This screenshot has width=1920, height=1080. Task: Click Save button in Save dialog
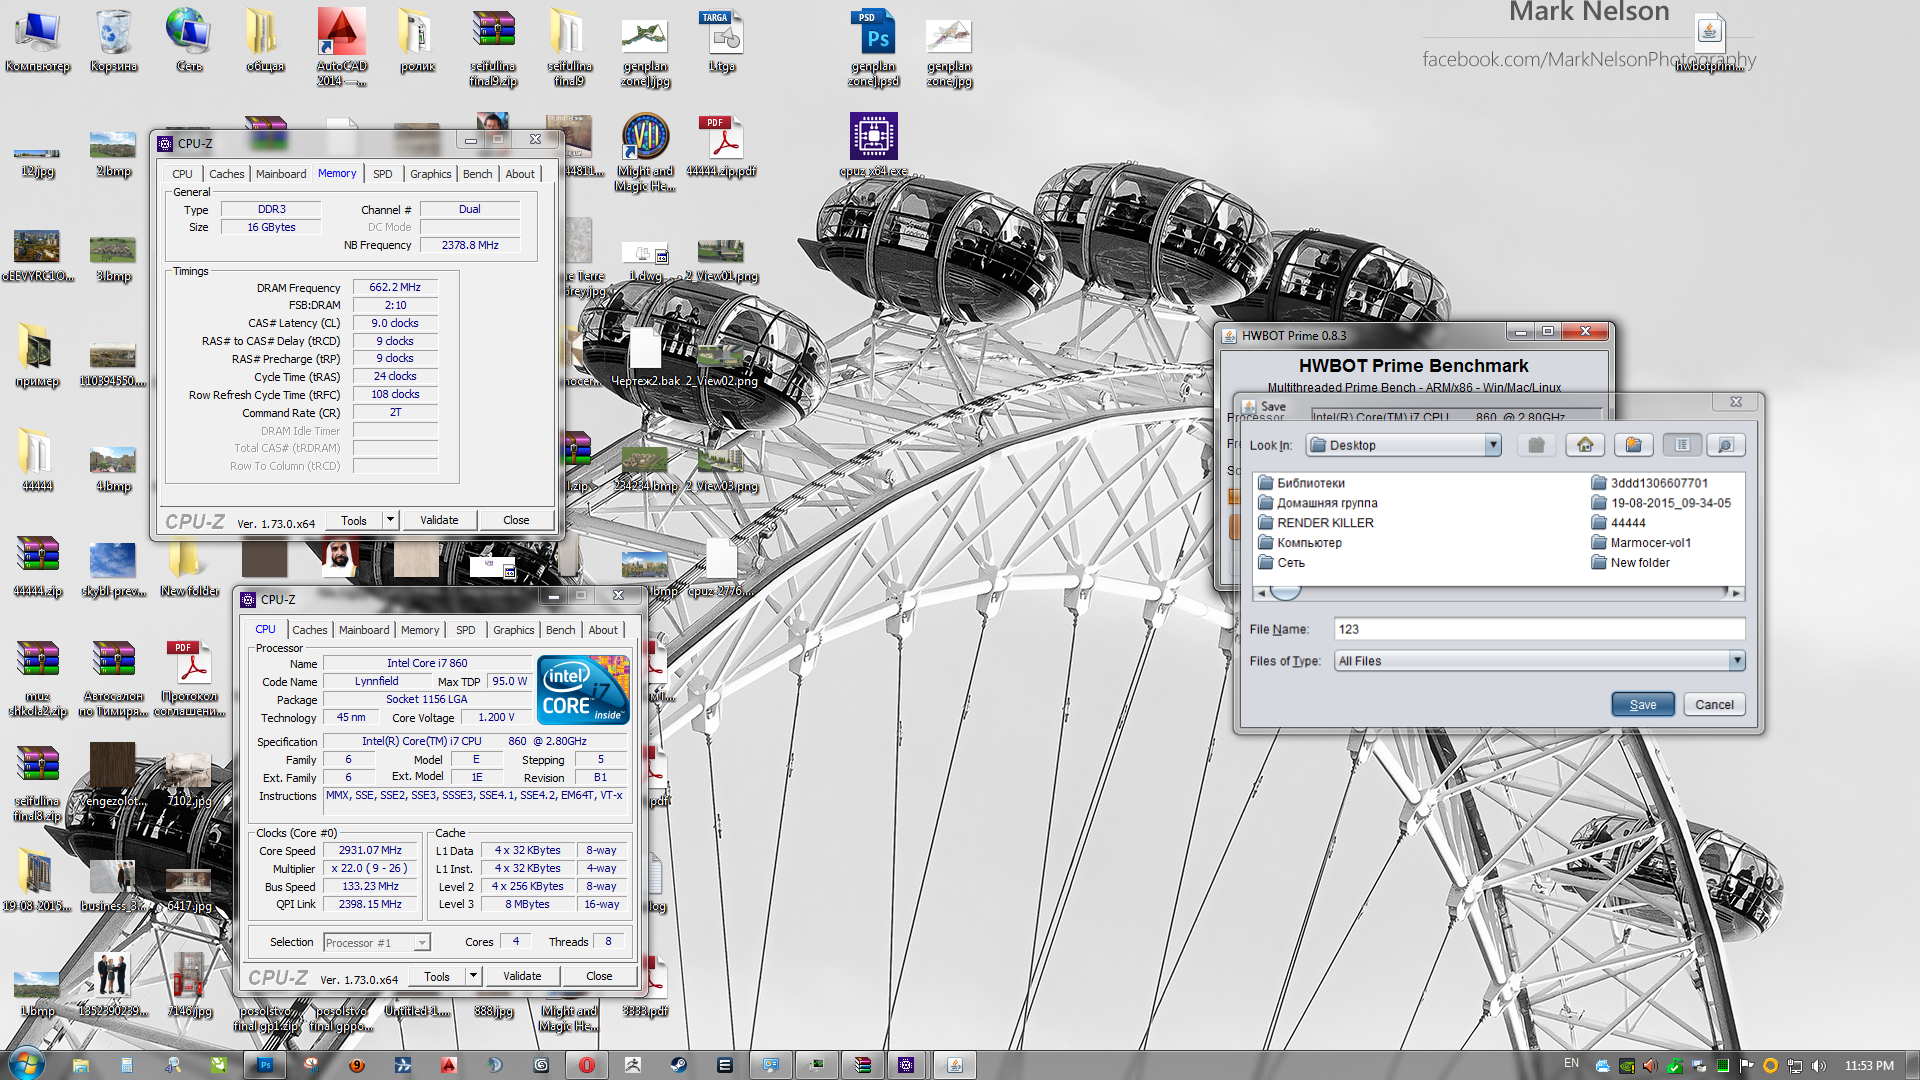(1643, 704)
